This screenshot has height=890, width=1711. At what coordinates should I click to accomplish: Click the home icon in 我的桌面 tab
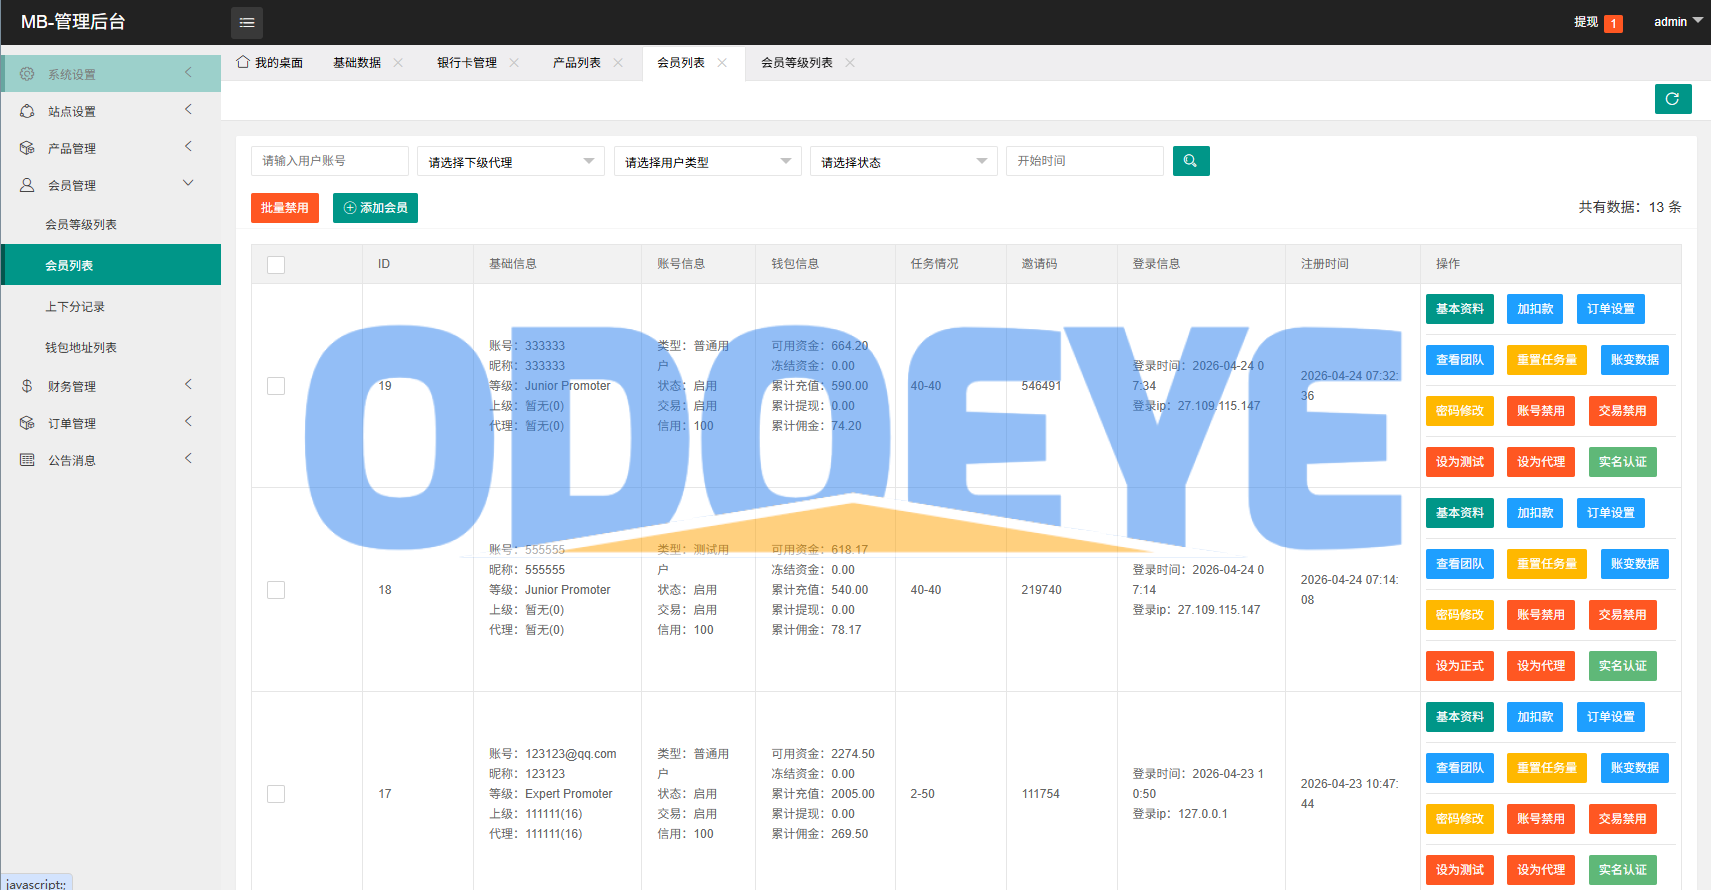click(x=243, y=62)
